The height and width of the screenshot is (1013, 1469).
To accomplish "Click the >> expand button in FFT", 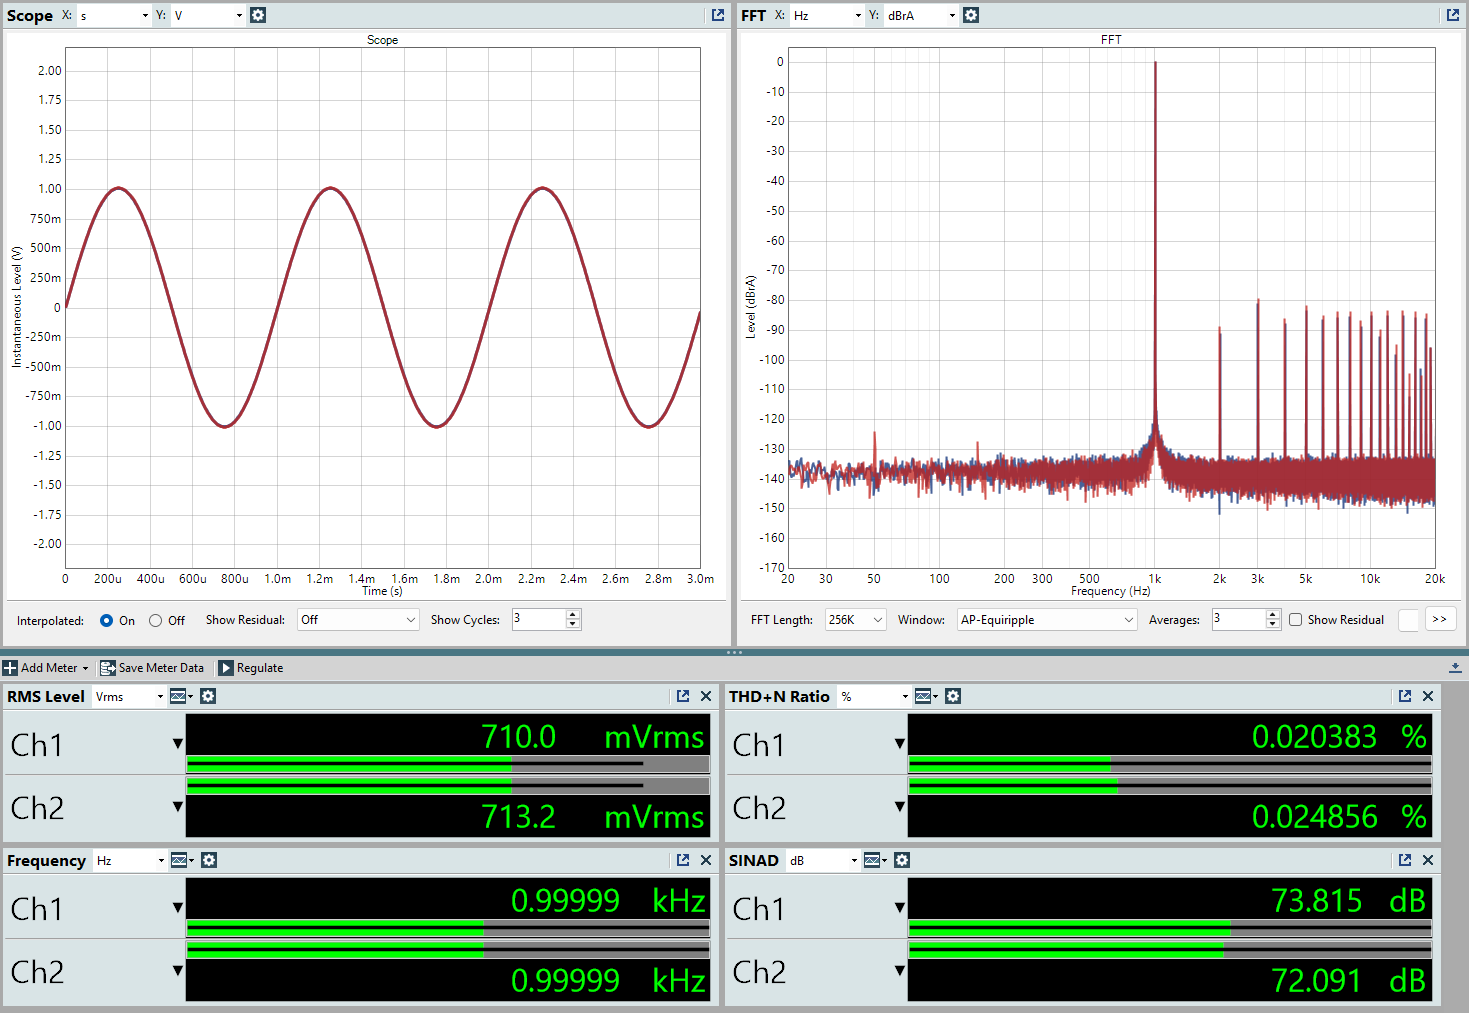I will (1439, 620).
